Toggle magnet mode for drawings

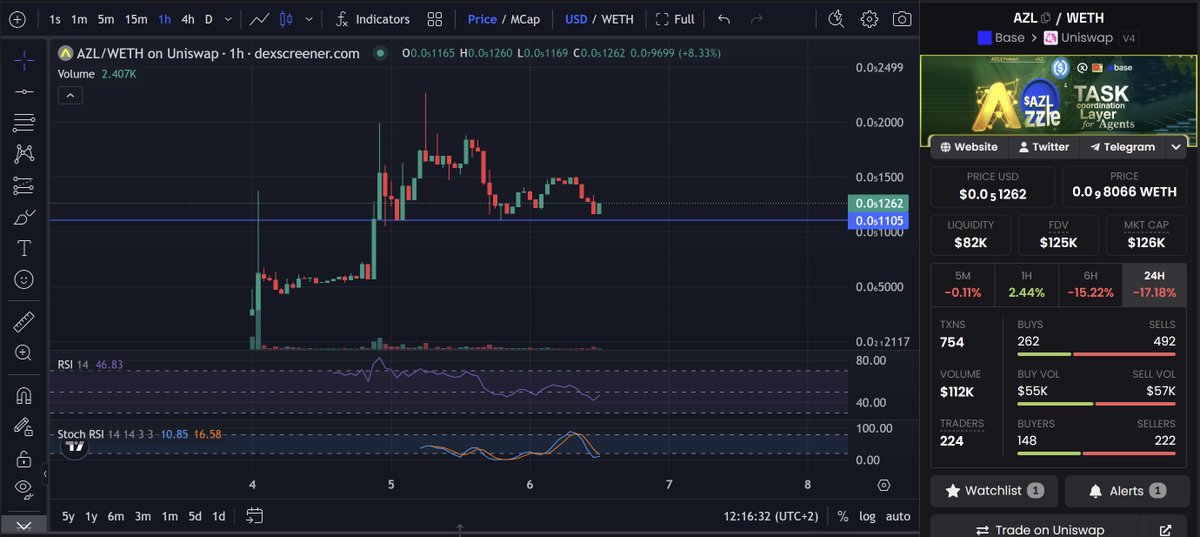tap(24, 395)
